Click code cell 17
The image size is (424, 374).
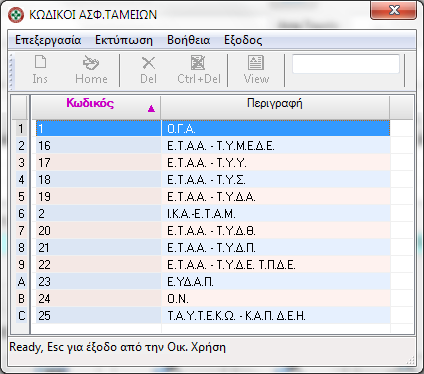98,163
